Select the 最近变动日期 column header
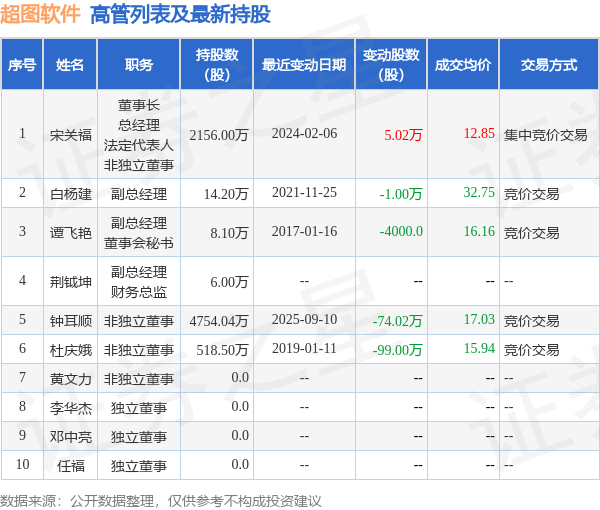Image resolution: width=600 pixels, height=510 pixels. [304, 64]
